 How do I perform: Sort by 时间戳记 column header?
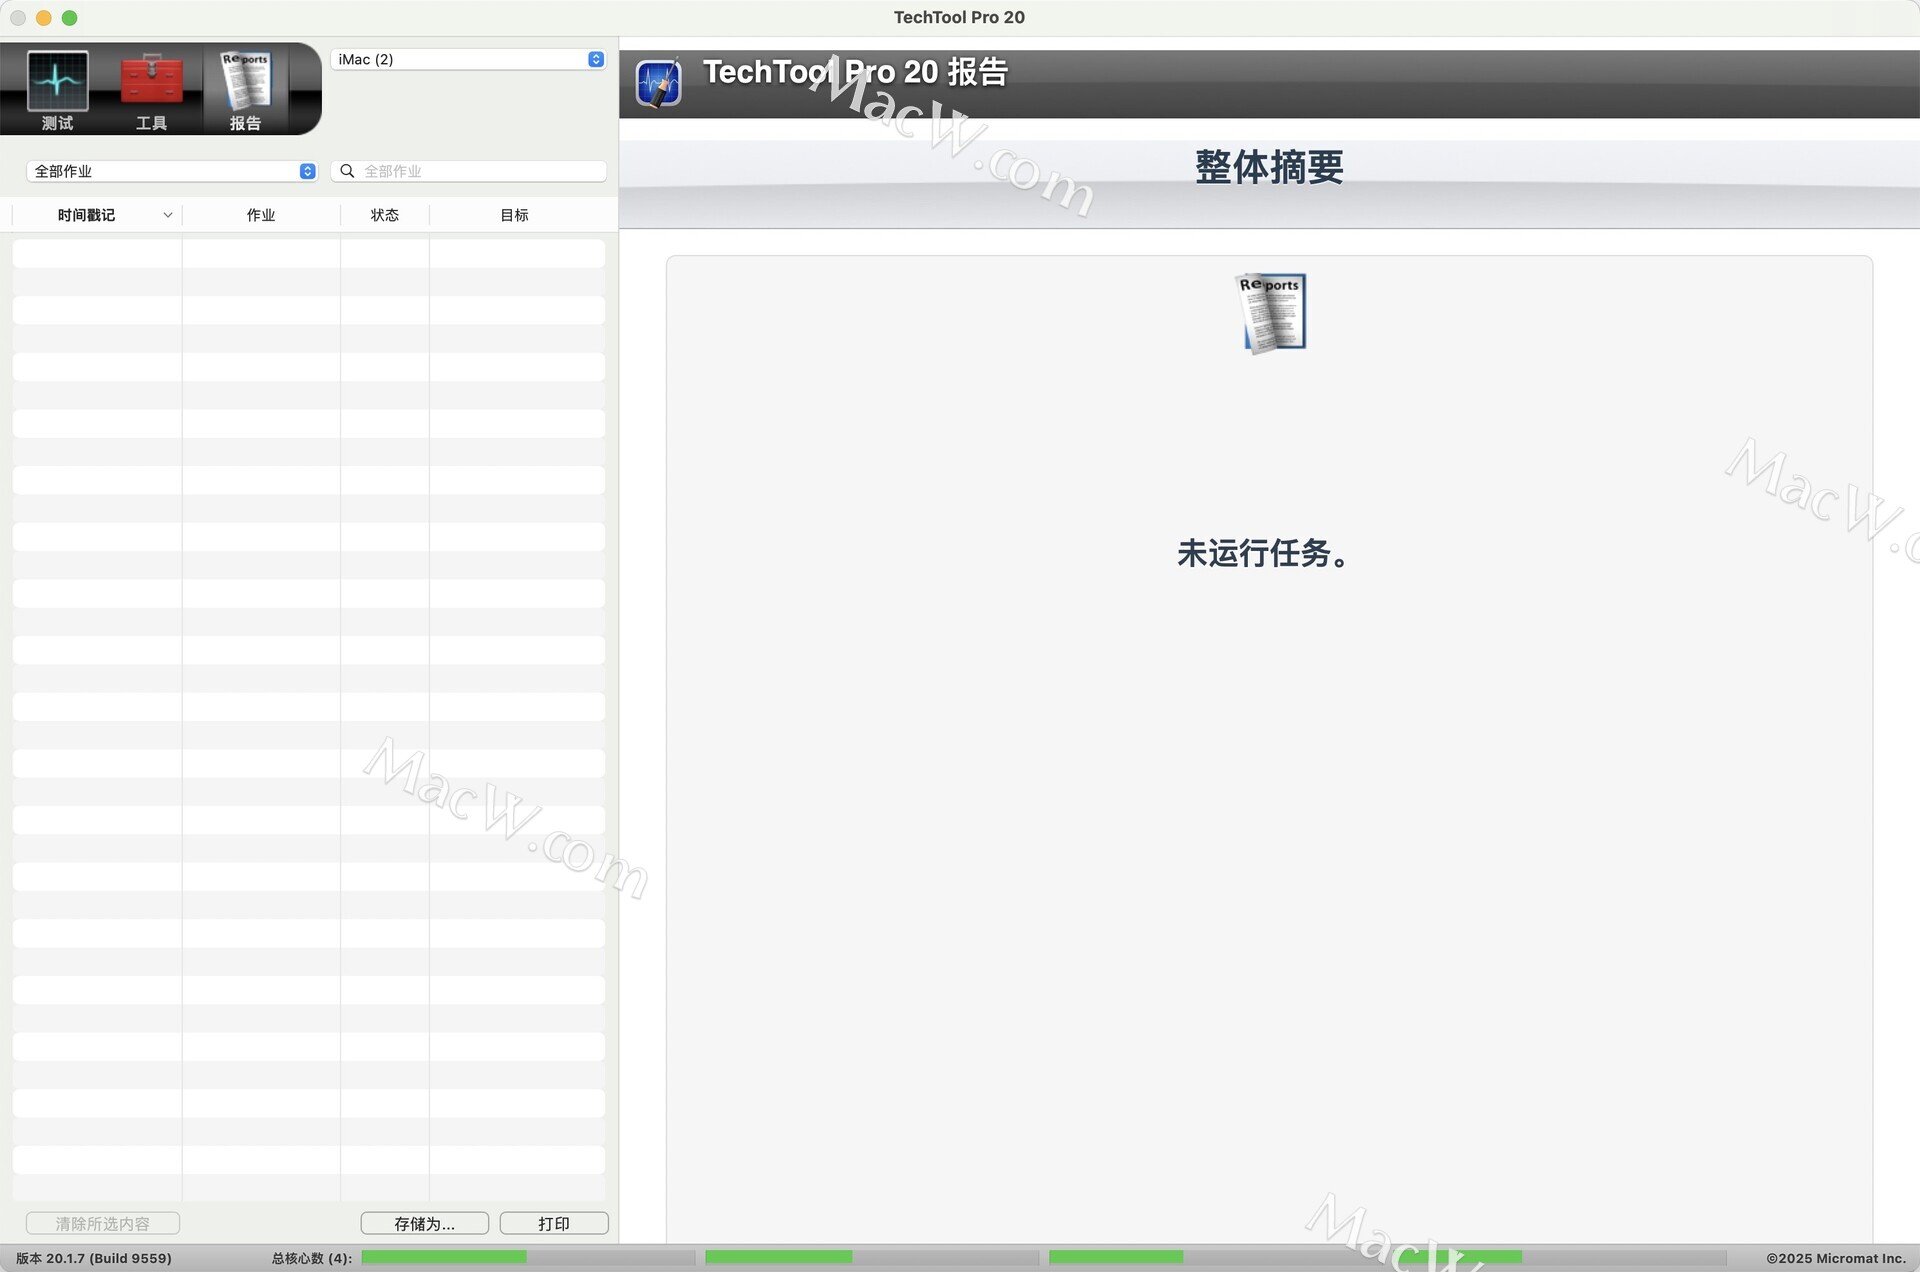[x=86, y=215]
